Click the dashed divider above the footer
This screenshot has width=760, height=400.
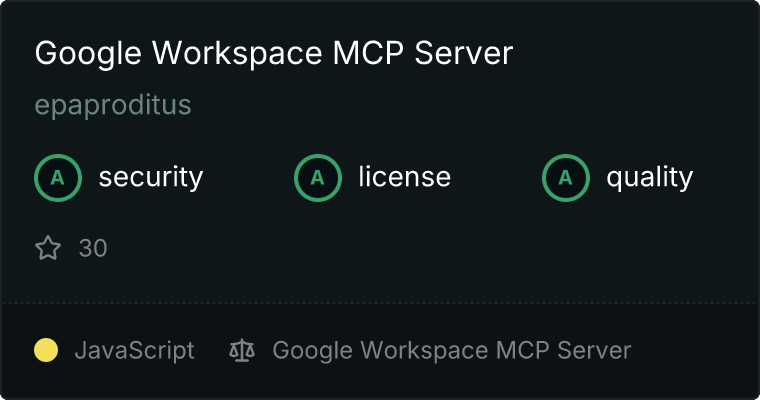click(x=380, y=302)
